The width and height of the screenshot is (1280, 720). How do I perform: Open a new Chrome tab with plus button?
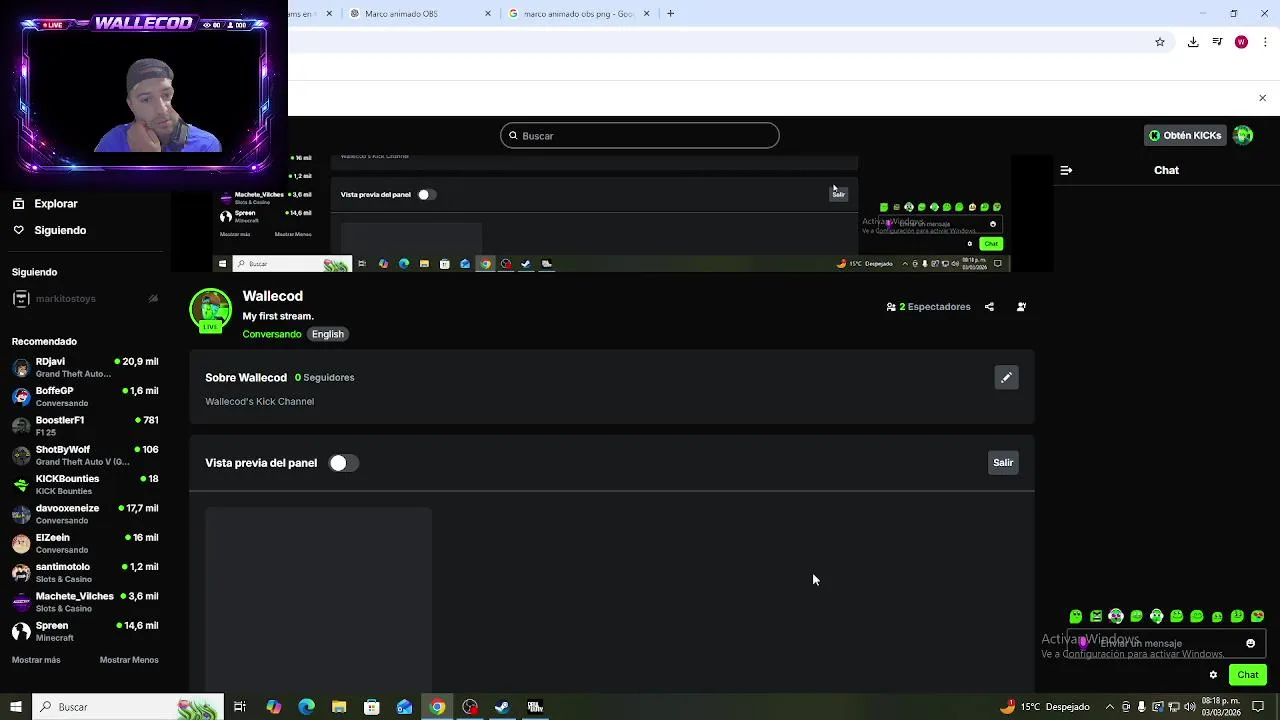[670, 13]
